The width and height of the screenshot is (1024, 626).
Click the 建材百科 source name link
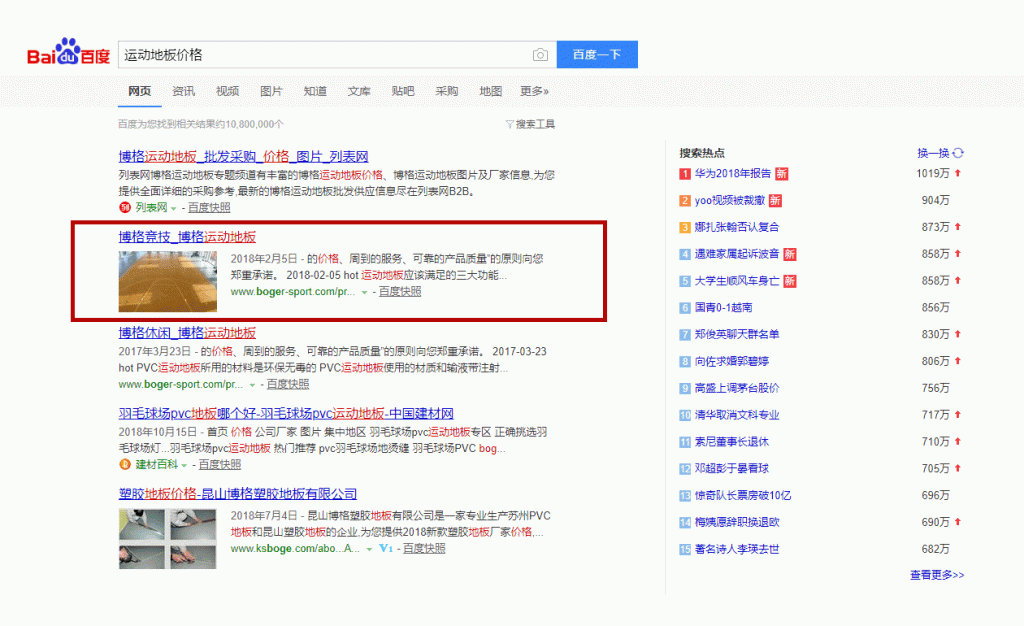click(x=157, y=465)
